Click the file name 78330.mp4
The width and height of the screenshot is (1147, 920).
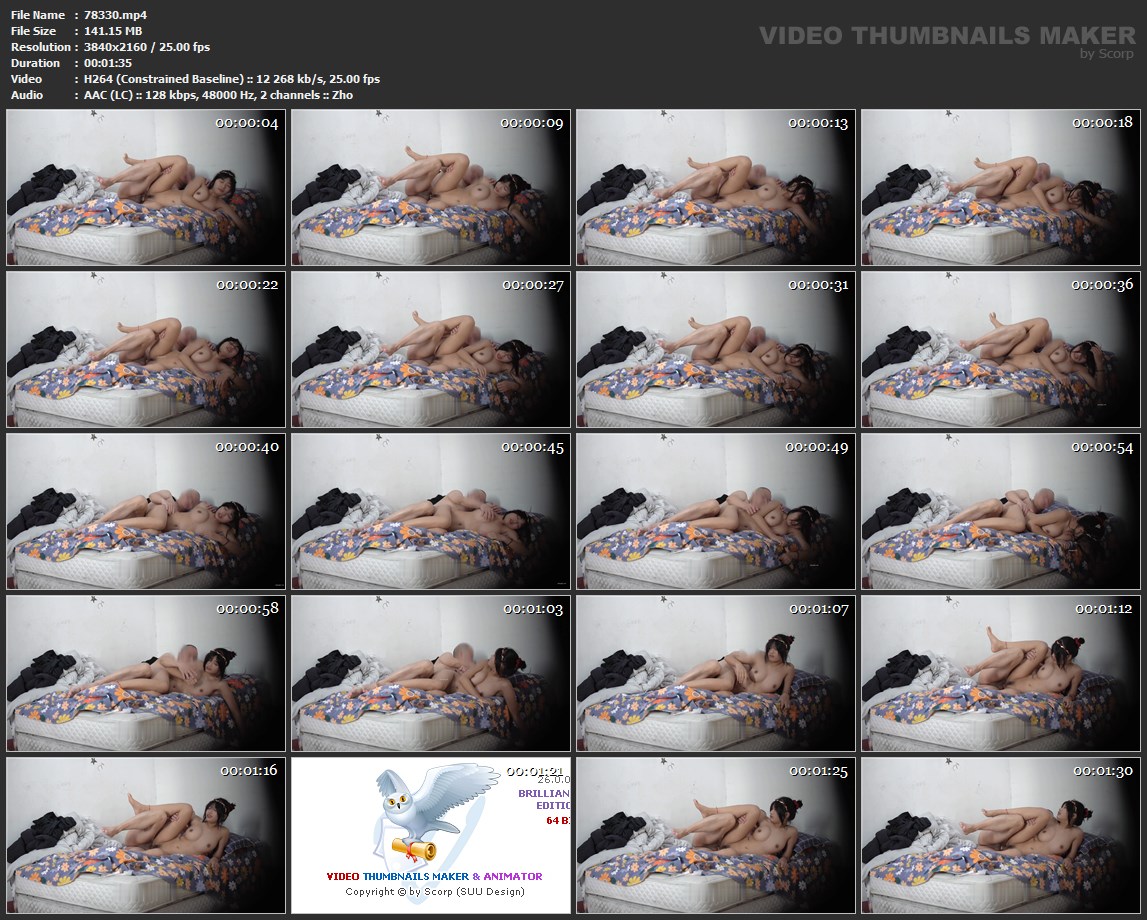116,15
